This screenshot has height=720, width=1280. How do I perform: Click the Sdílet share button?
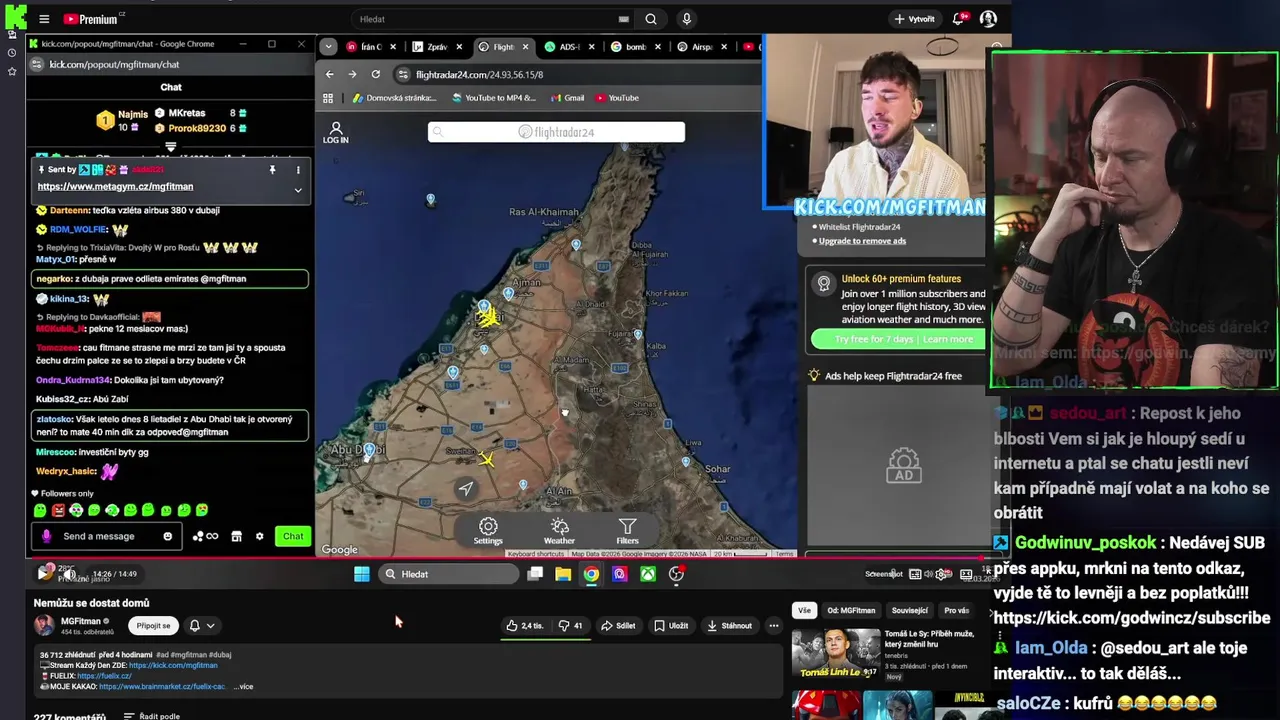tap(617, 626)
